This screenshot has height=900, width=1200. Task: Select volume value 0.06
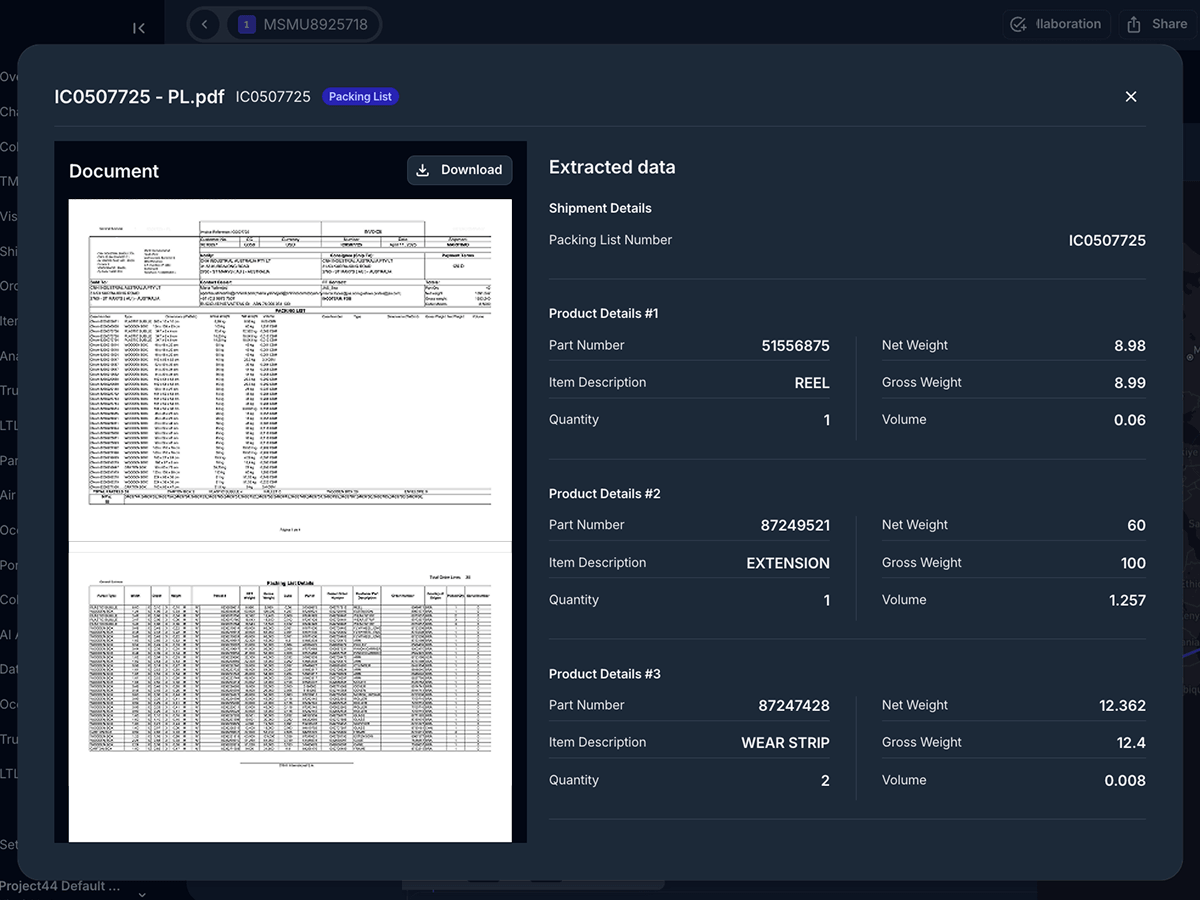(x=1130, y=420)
